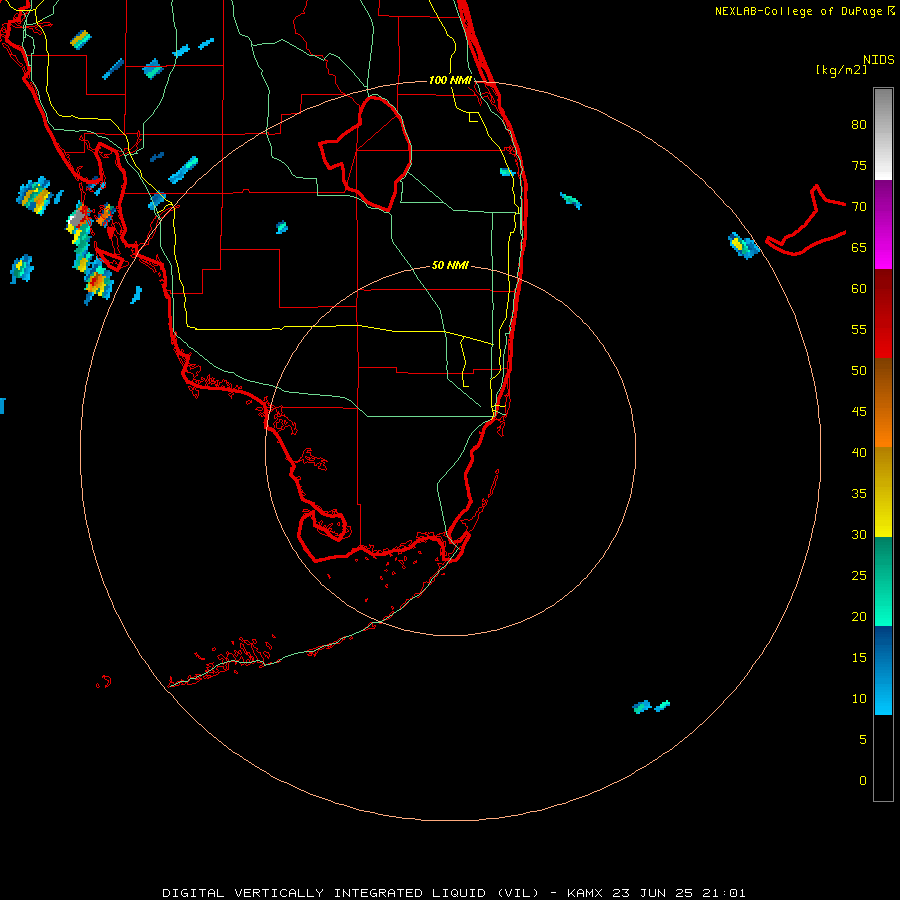The height and width of the screenshot is (900, 900).
Task: Click the blue segment of the color bar
Action: click(883, 670)
